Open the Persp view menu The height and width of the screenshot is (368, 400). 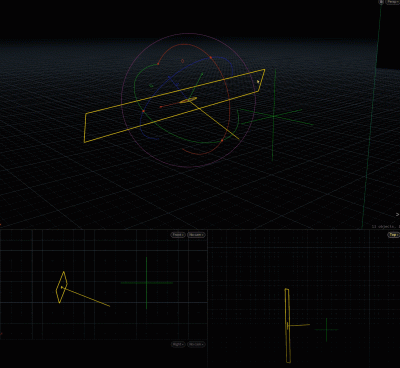click(x=393, y=2)
